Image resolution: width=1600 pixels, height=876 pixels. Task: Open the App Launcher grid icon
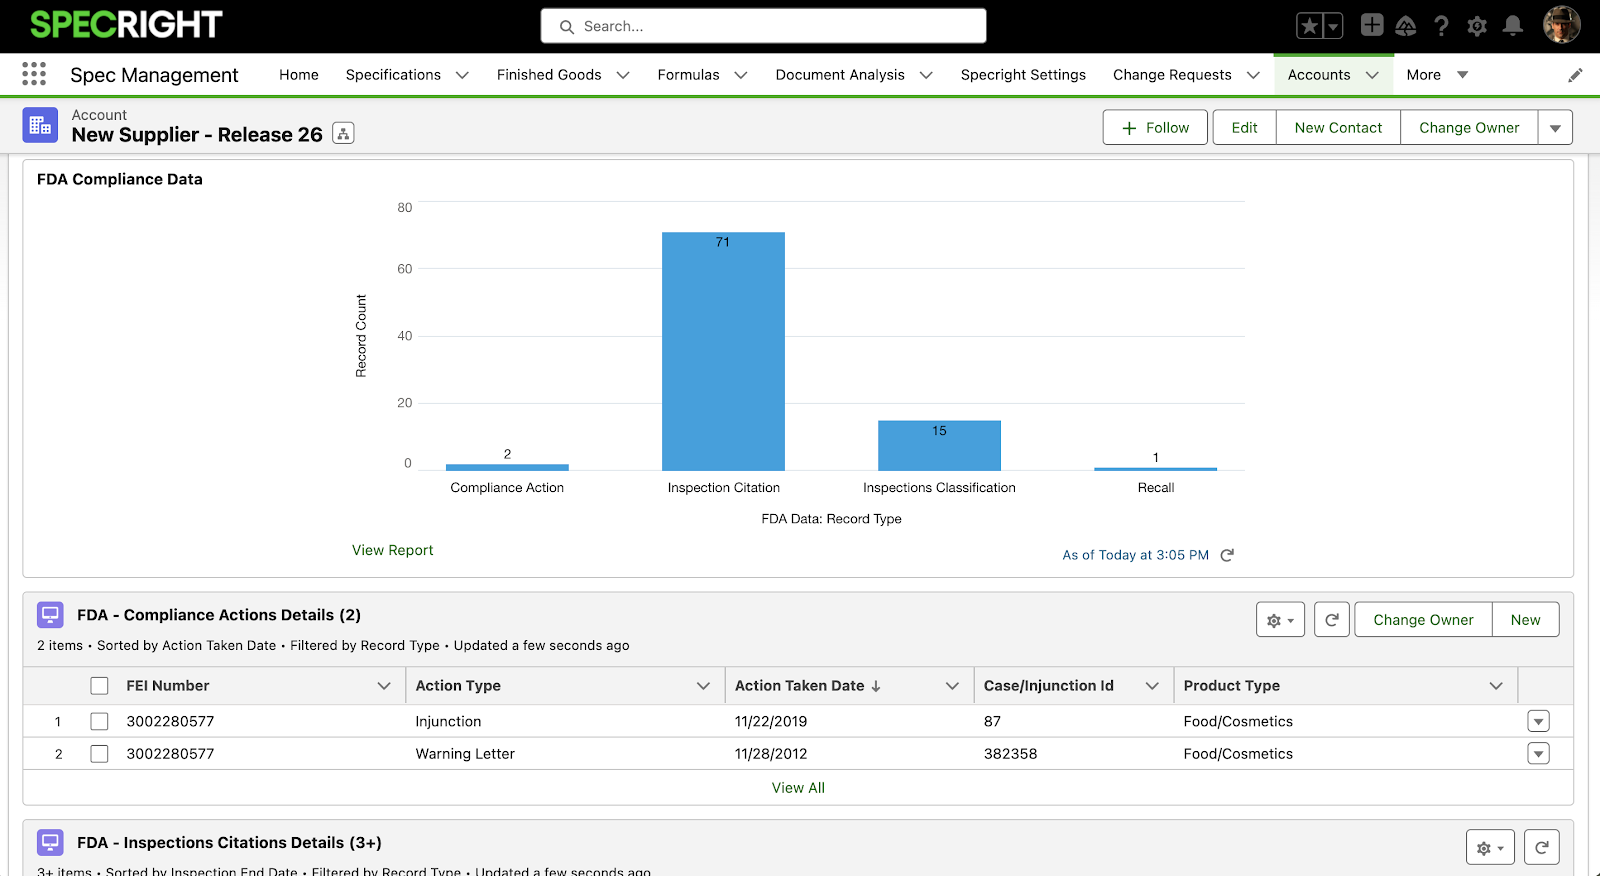click(x=34, y=74)
